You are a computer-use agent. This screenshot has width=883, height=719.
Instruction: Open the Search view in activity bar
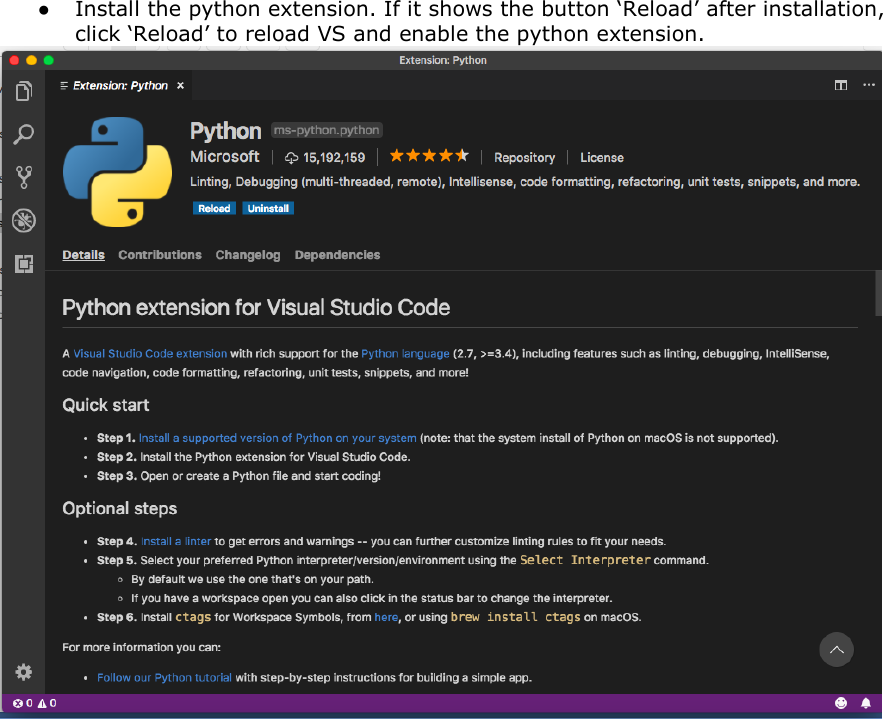(x=24, y=134)
